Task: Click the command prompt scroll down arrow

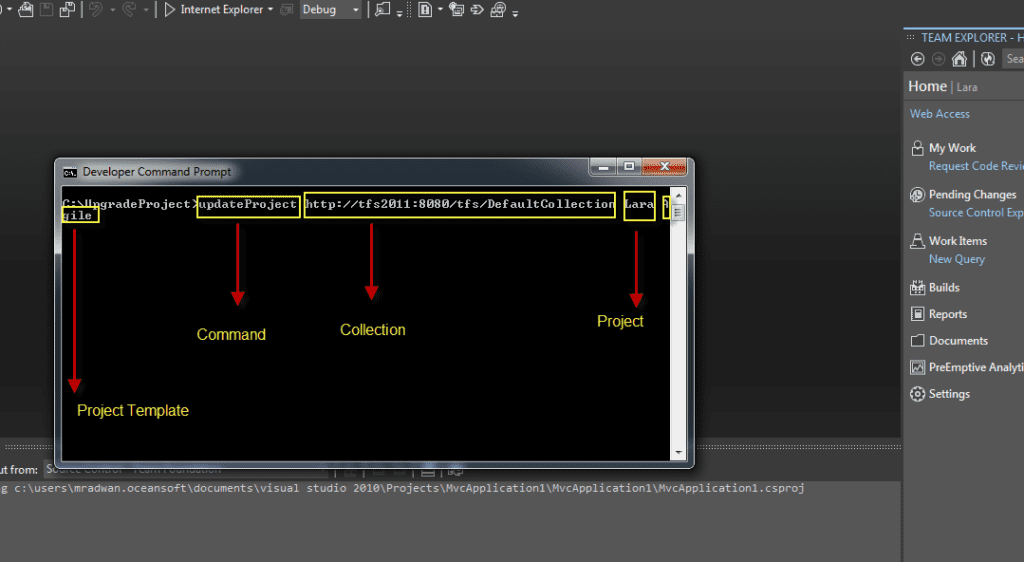Action: point(678,452)
